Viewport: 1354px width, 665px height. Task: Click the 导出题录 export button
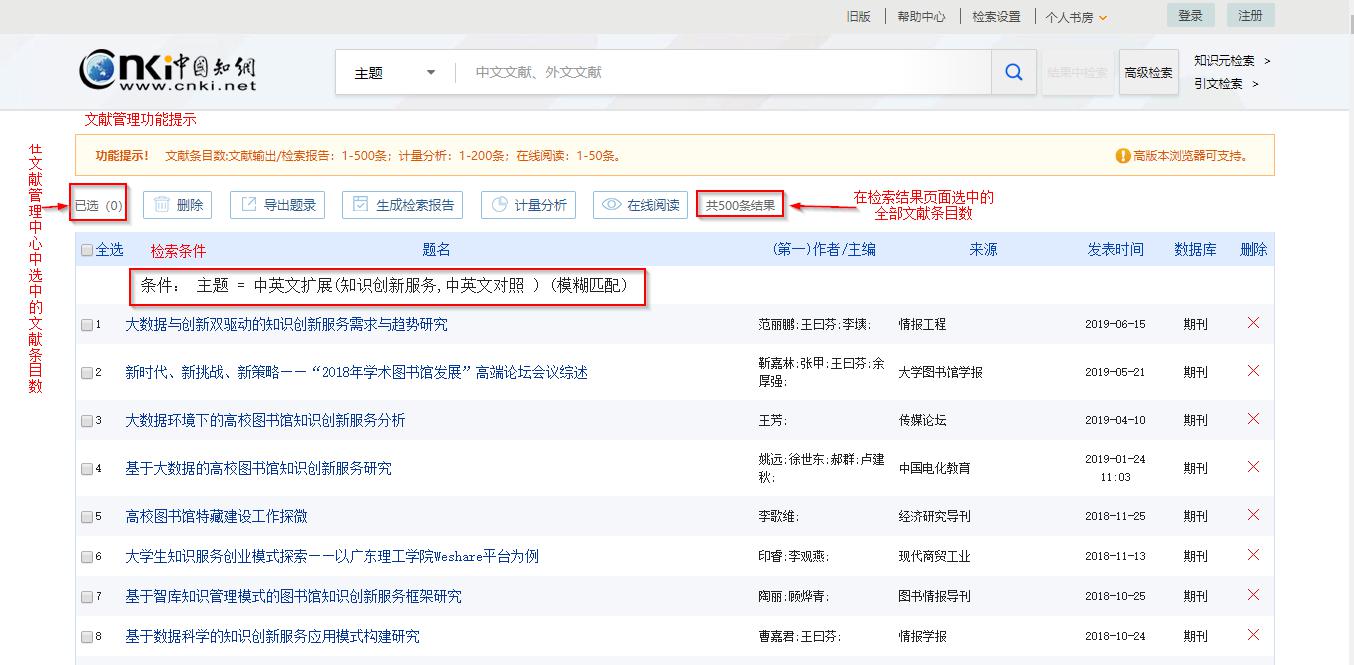[x=277, y=205]
